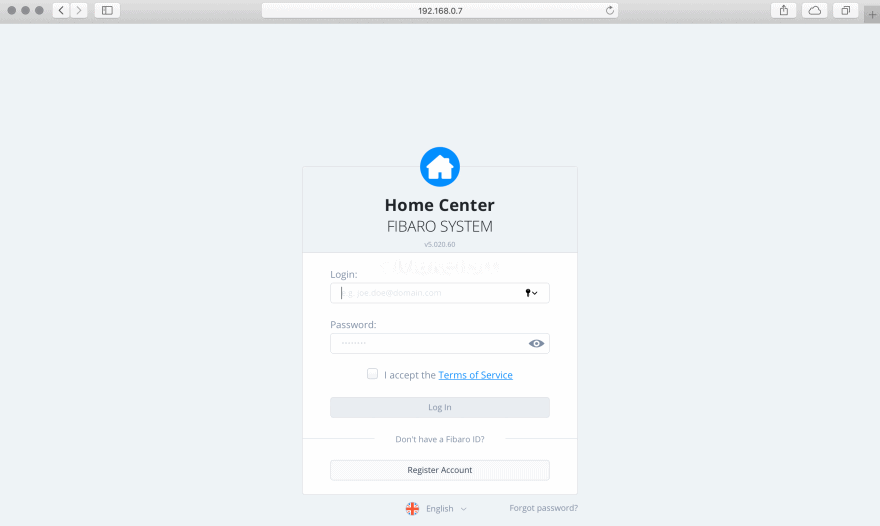Open the password autofill key icon
The width and height of the screenshot is (880, 526).
[x=531, y=293]
